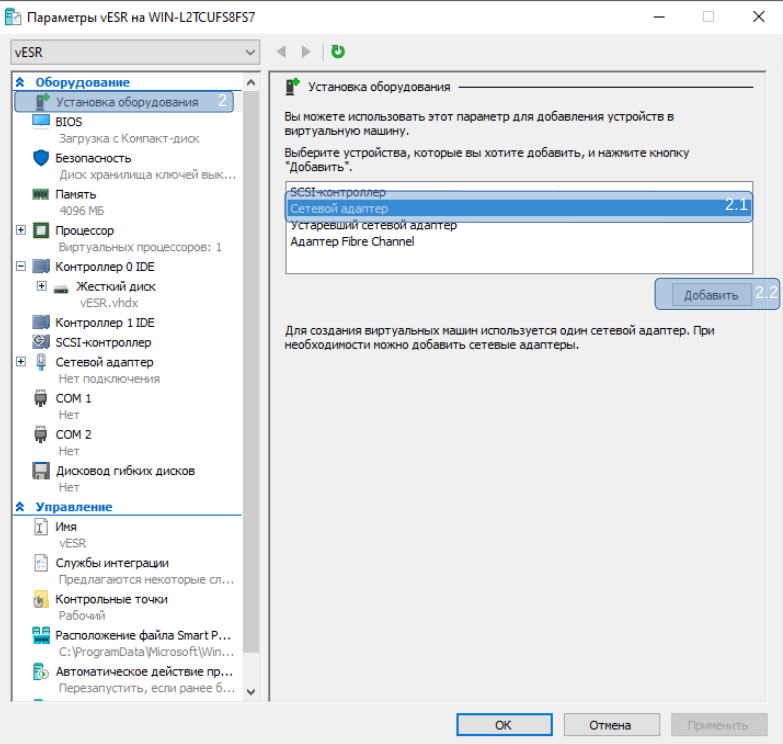Select the COM 2 label
This screenshot has height=744, width=783.
73,434
